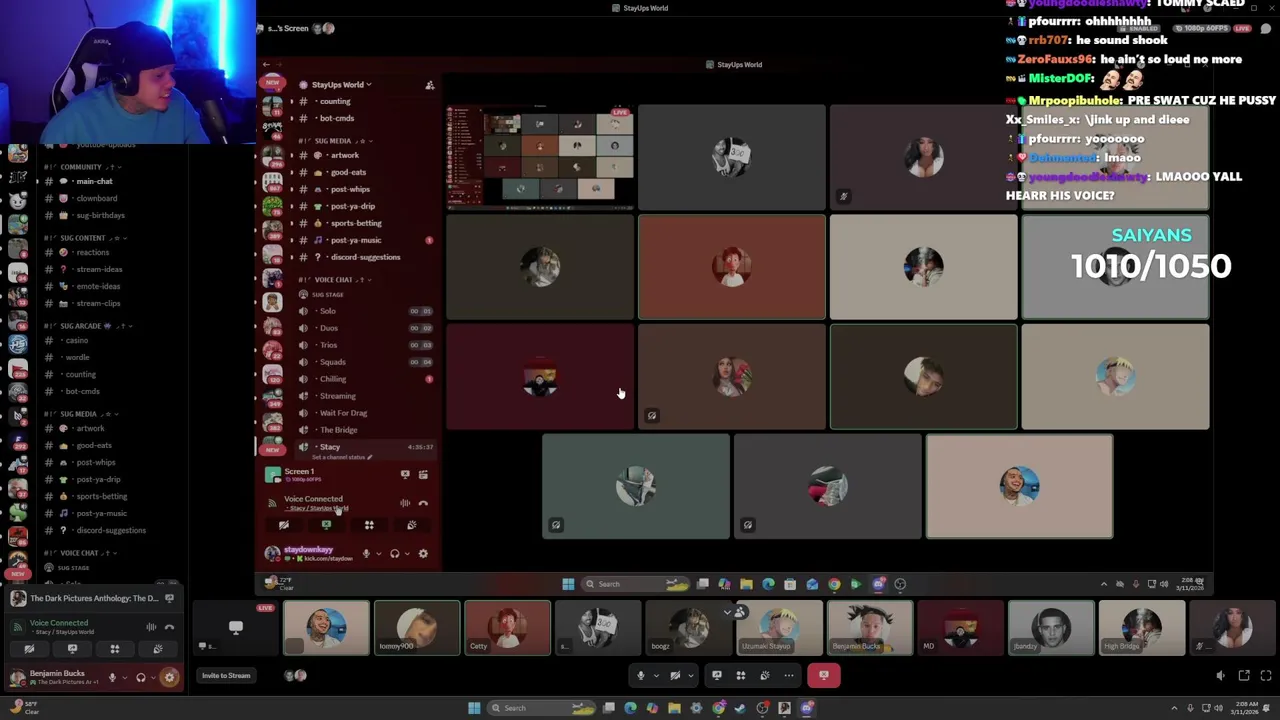The height and width of the screenshot is (720, 1280).
Task: Open Benjamin Bucks user settings gear
Action: 169,677
